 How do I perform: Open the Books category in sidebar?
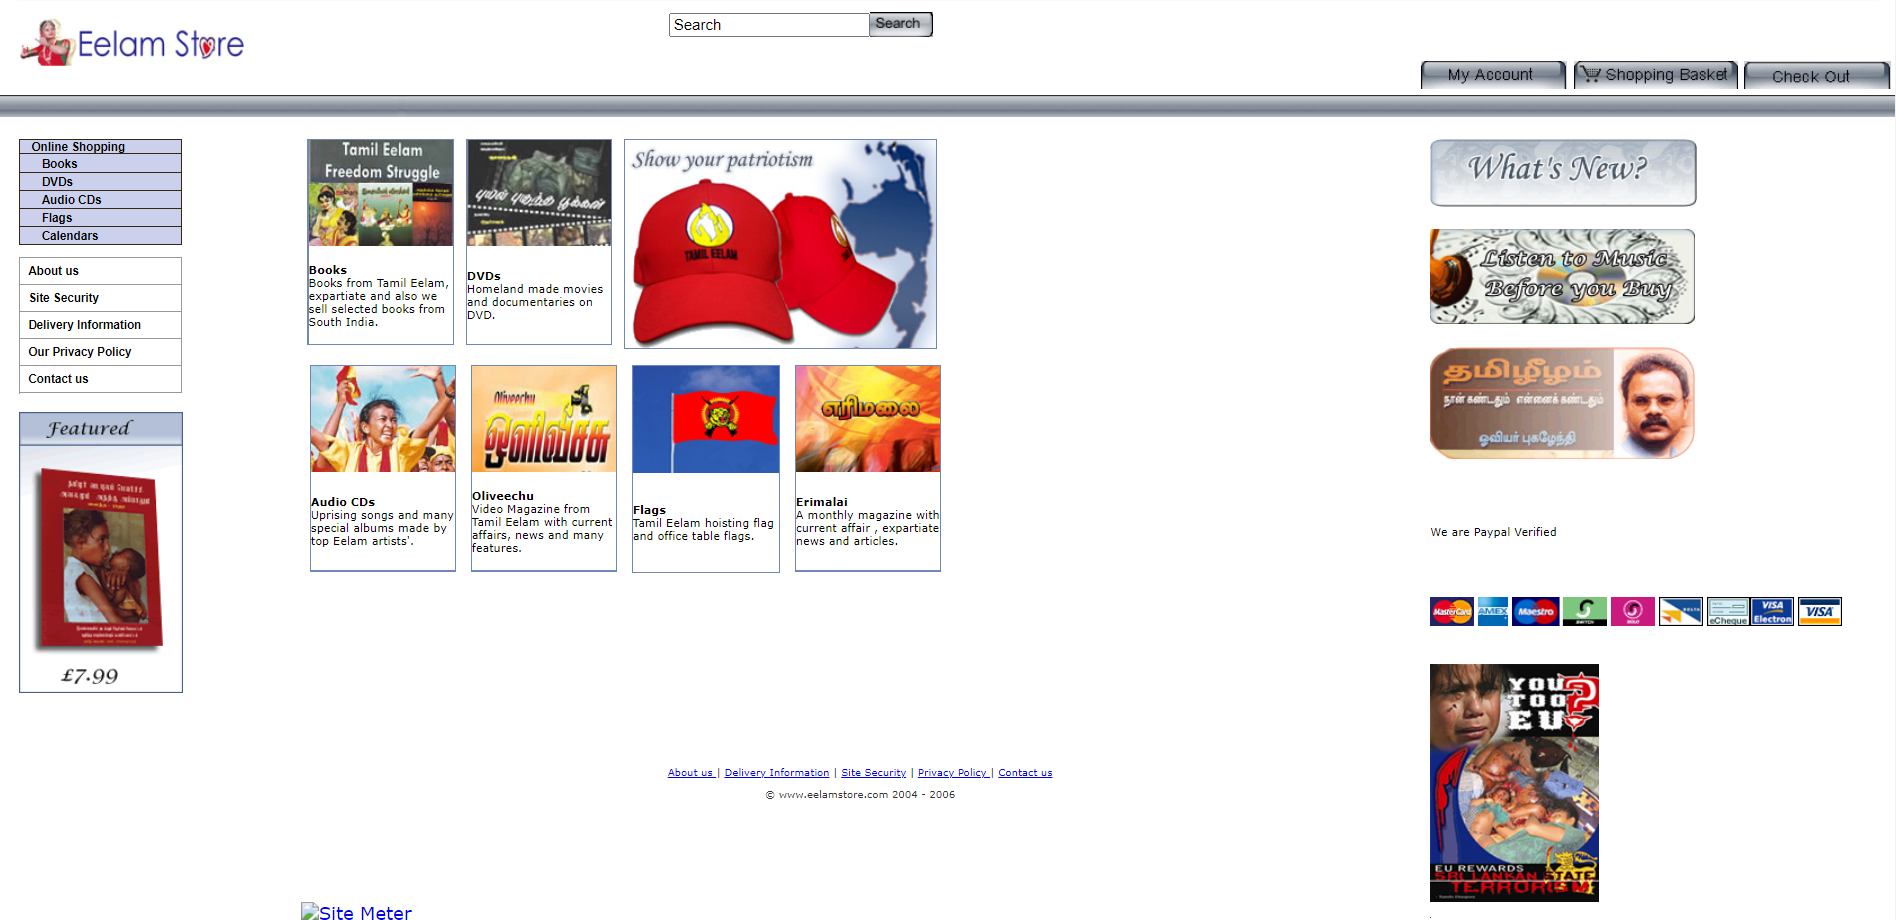60,164
